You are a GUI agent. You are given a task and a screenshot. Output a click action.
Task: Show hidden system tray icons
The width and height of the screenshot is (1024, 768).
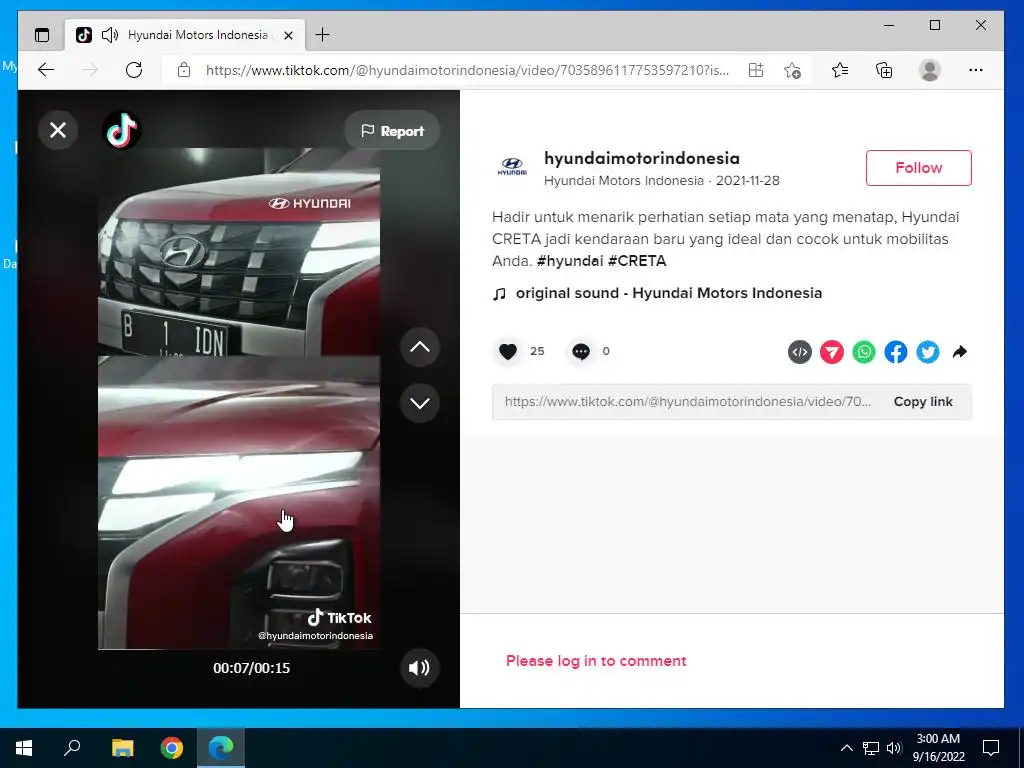click(x=846, y=748)
